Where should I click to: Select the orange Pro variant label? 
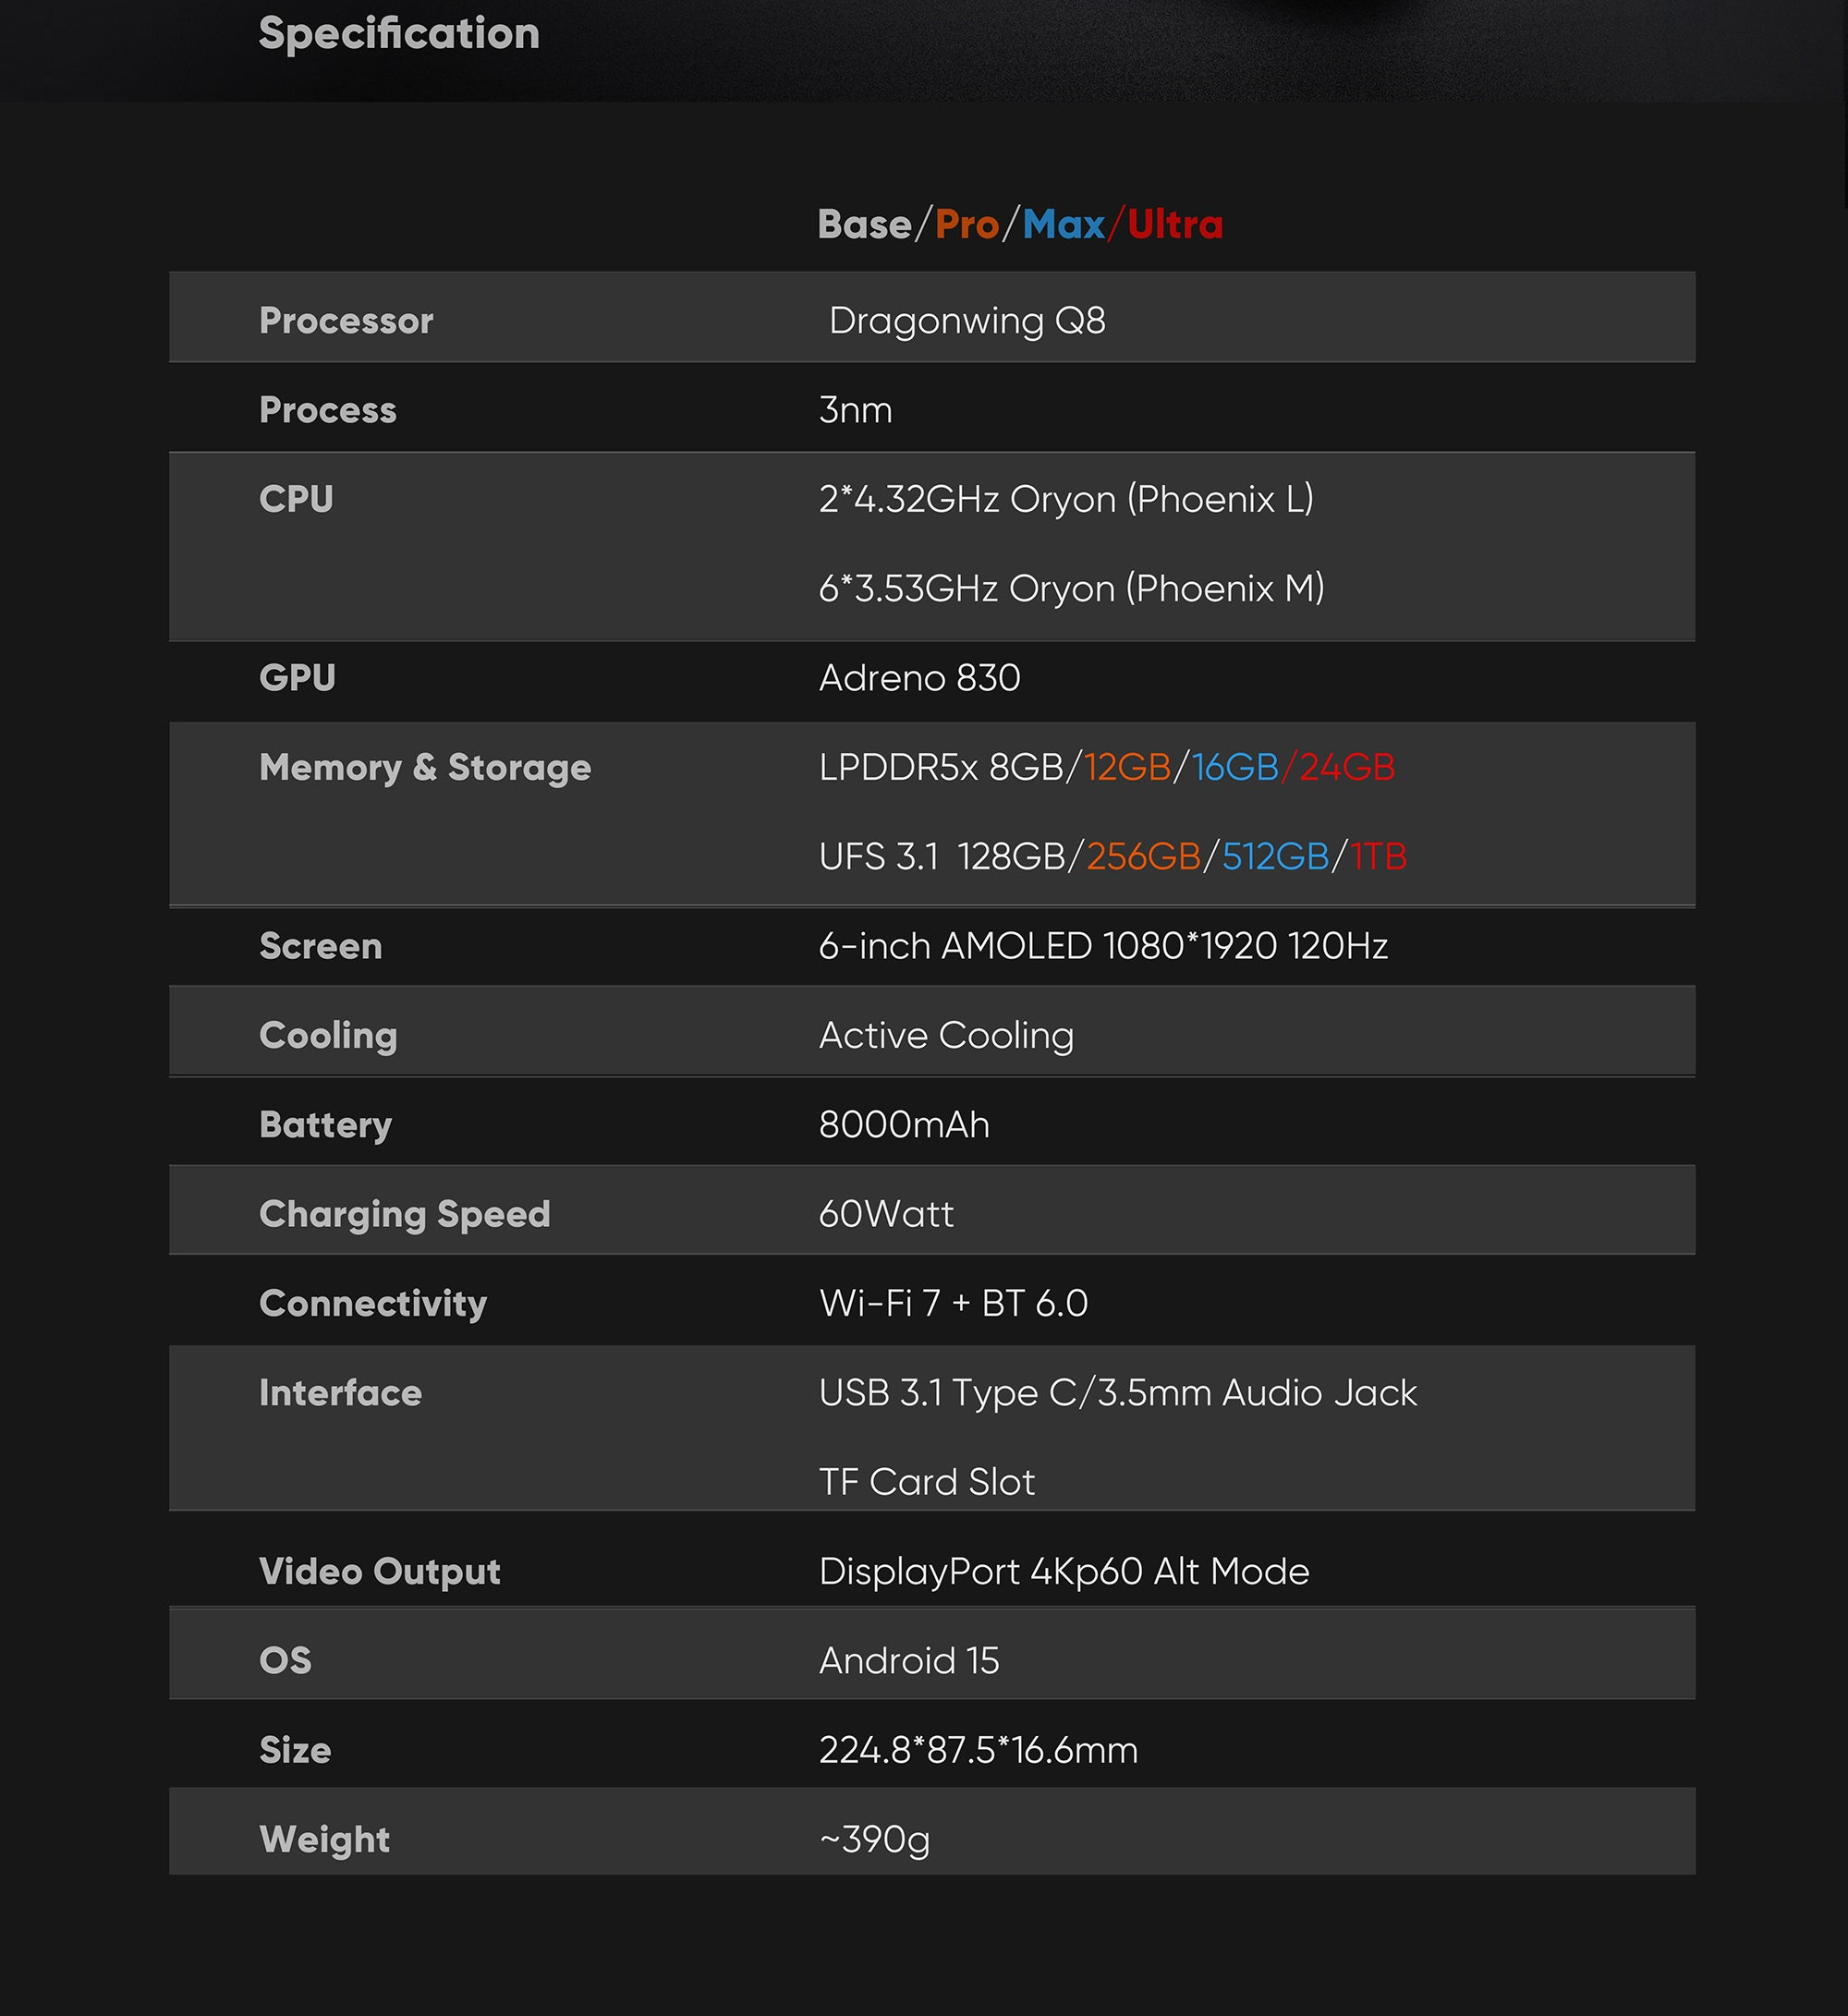(967, 224)
